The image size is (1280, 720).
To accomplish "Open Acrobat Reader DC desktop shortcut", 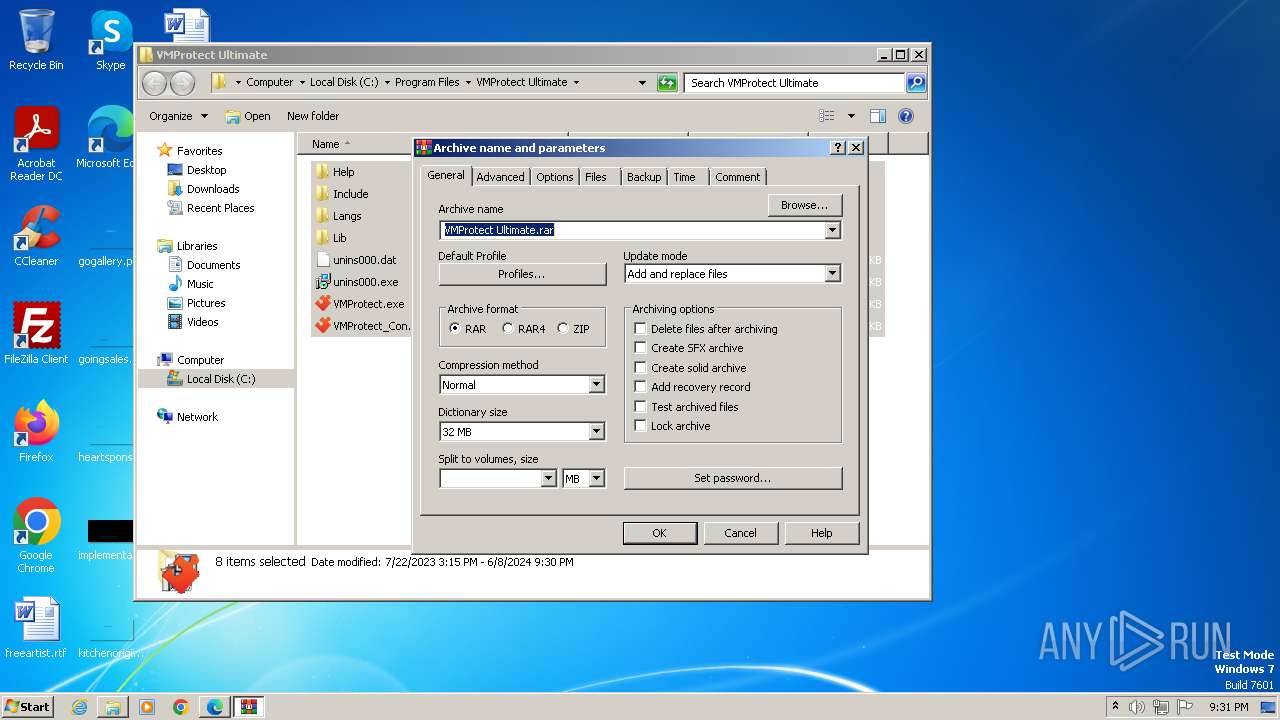I will pos(36,144).
